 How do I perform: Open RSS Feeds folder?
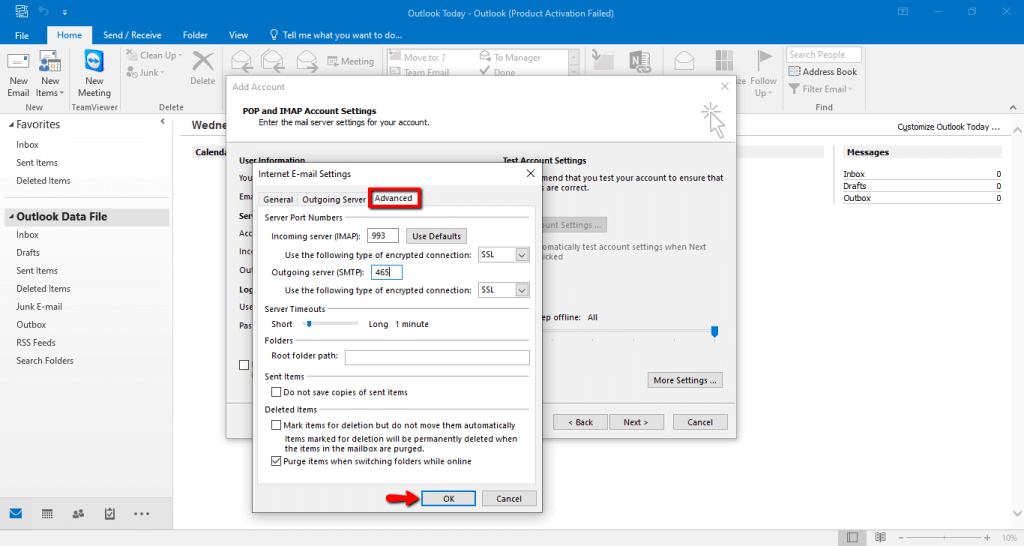point(36,343)
